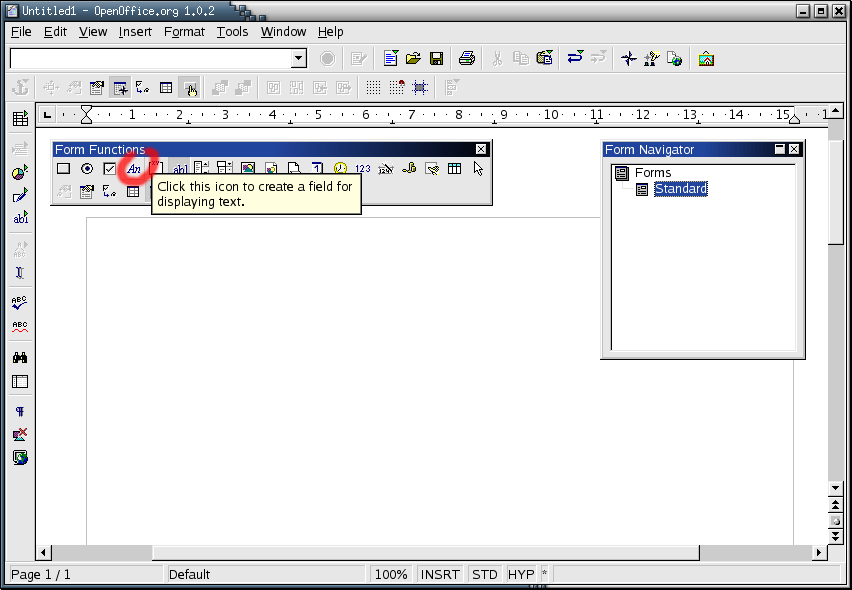
Task: Open the Paste clipboard dropdown icon
Action: click(544, 59)
